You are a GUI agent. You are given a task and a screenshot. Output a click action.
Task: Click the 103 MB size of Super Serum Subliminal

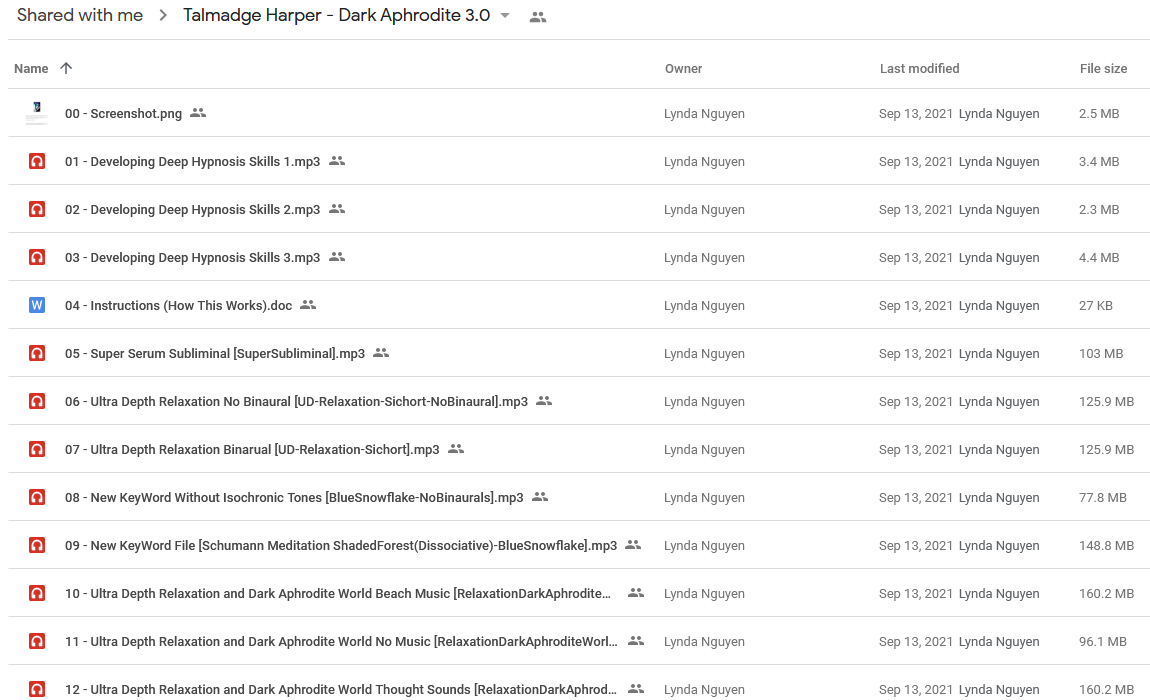pyautogui.click(x=1101, y=354)
